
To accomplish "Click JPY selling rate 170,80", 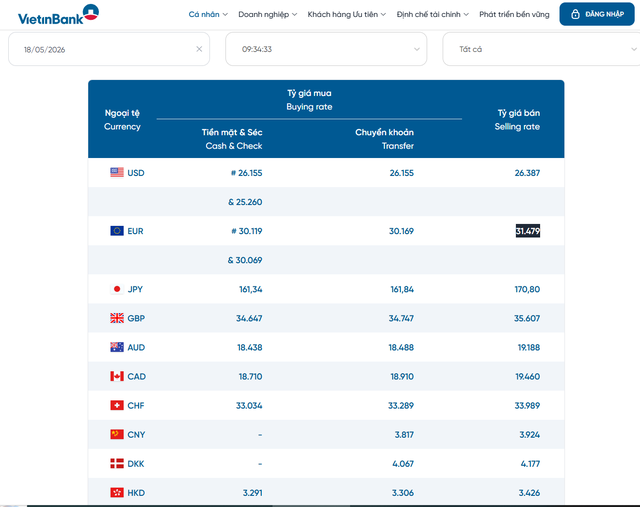I will (x=527, y=289).
